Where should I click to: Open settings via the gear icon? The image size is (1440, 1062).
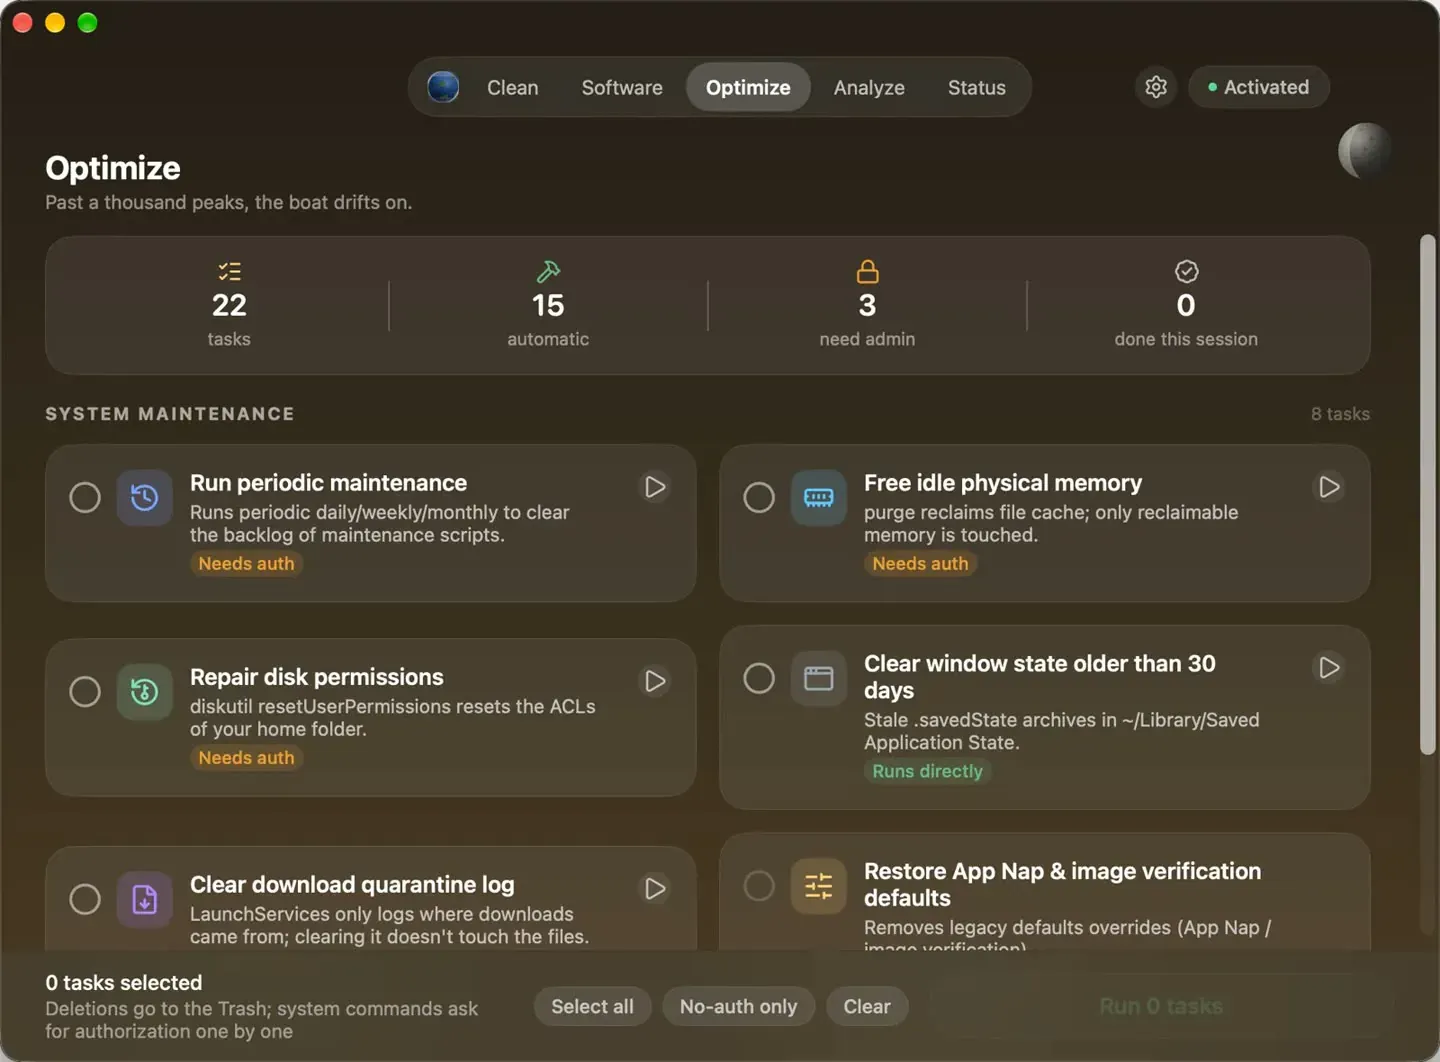1156,87
